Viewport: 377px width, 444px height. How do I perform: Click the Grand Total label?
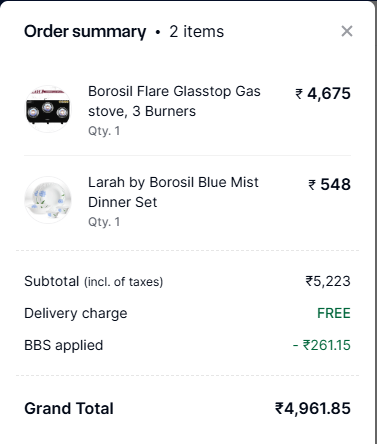69,408
